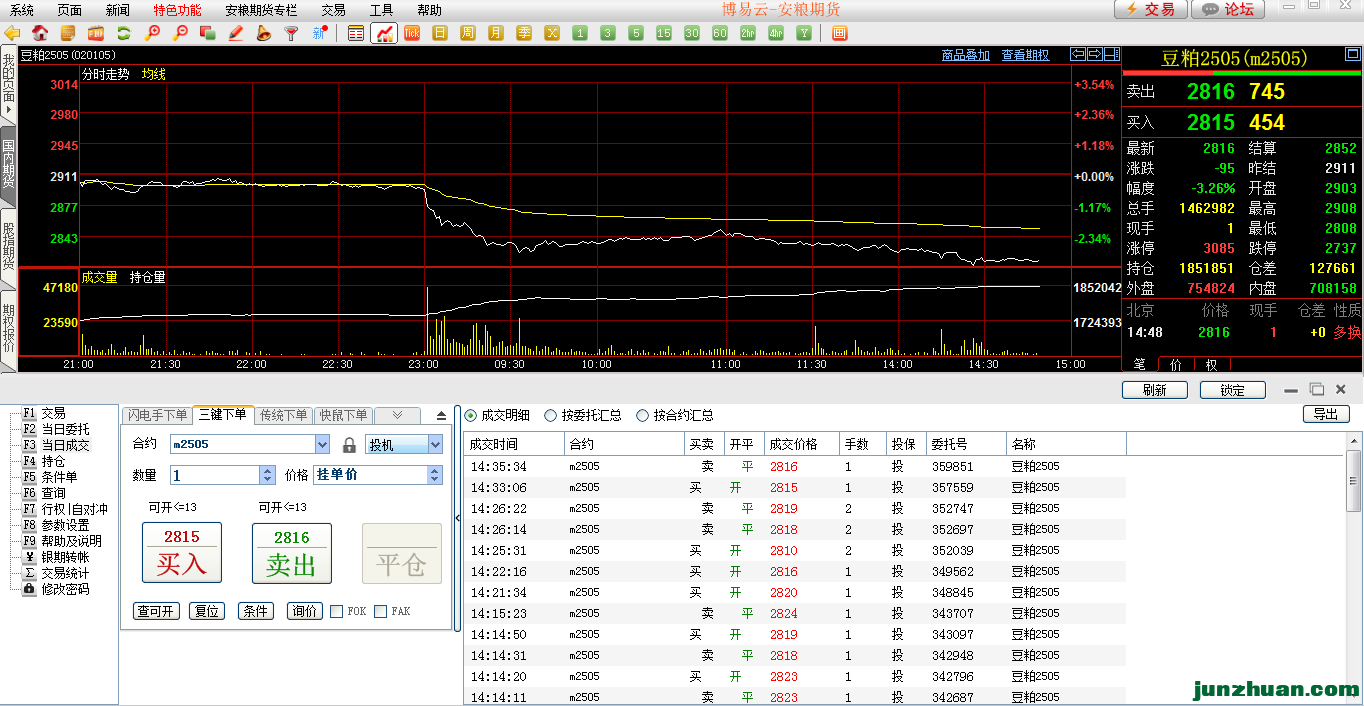Switch to the 快鼠下单 tab
The width and height of the screenshot is (1364, 706).
(343, 415)
